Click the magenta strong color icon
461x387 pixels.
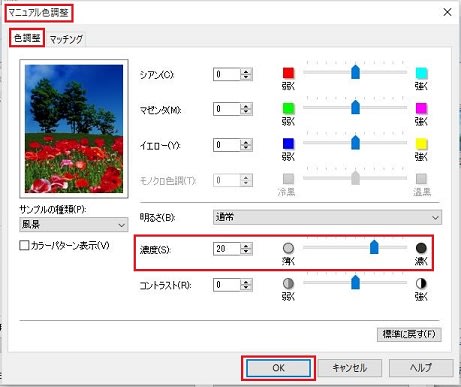click(421, 108)
